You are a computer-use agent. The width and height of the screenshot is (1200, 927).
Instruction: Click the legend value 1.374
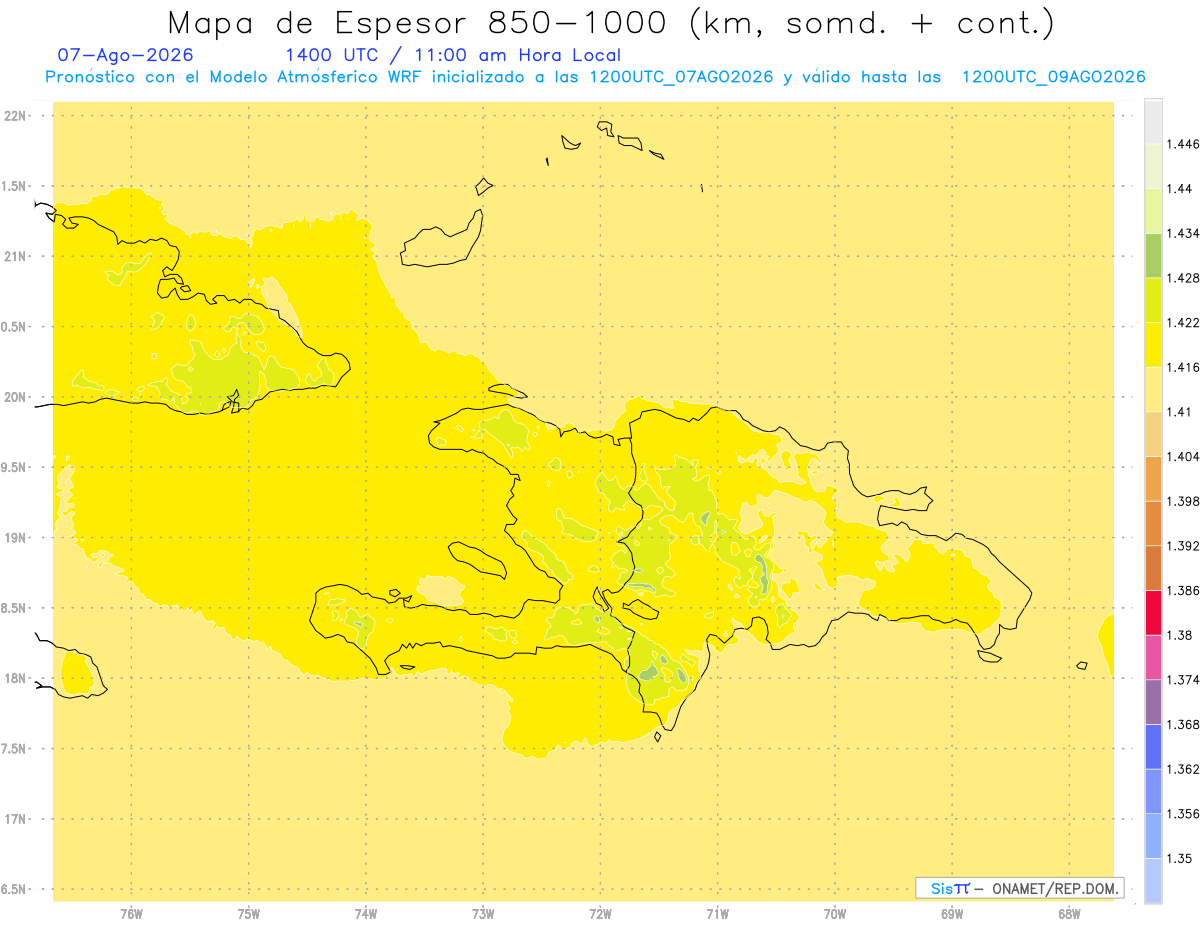pyautogui.click(x=1184, y=680)
